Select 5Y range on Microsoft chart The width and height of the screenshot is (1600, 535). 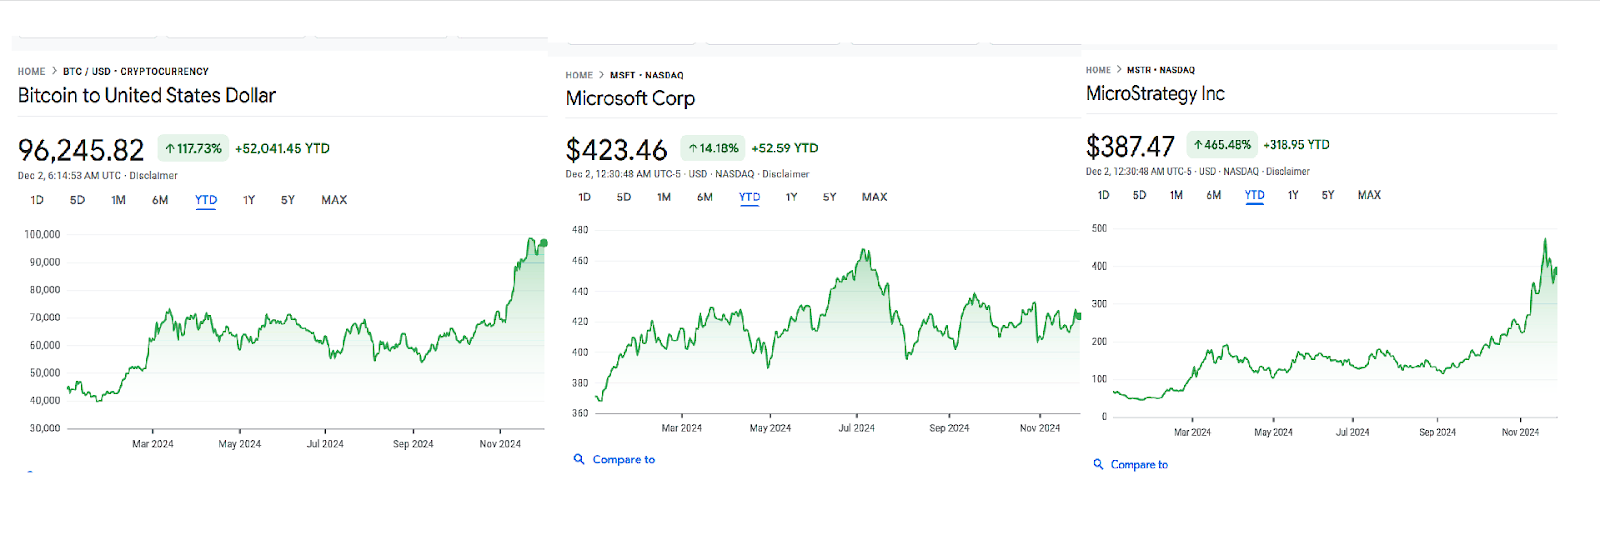click(x=830, y=197)
